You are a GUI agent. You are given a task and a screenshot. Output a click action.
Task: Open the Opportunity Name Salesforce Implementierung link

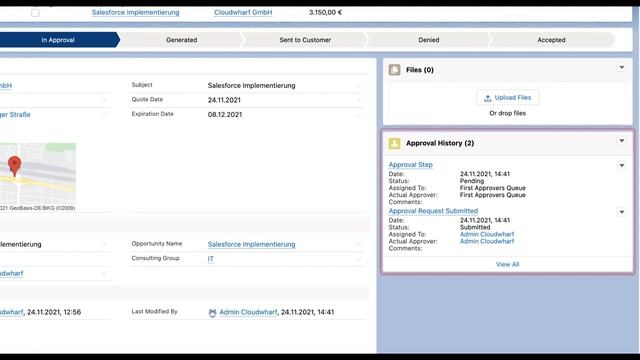[251, 244]
